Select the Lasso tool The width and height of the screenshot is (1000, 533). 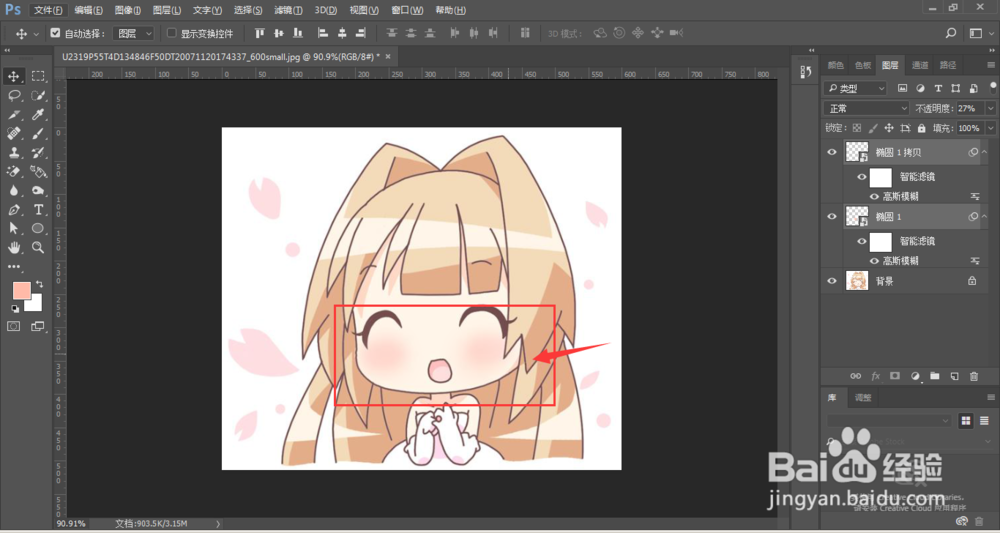pyautogui.click(x=13, y=96)
